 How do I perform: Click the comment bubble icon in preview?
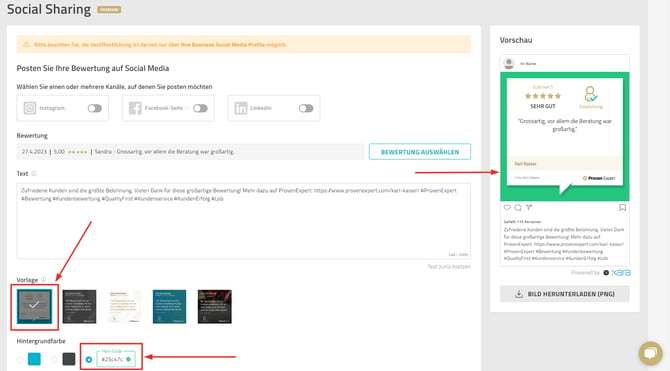(518, 207)
